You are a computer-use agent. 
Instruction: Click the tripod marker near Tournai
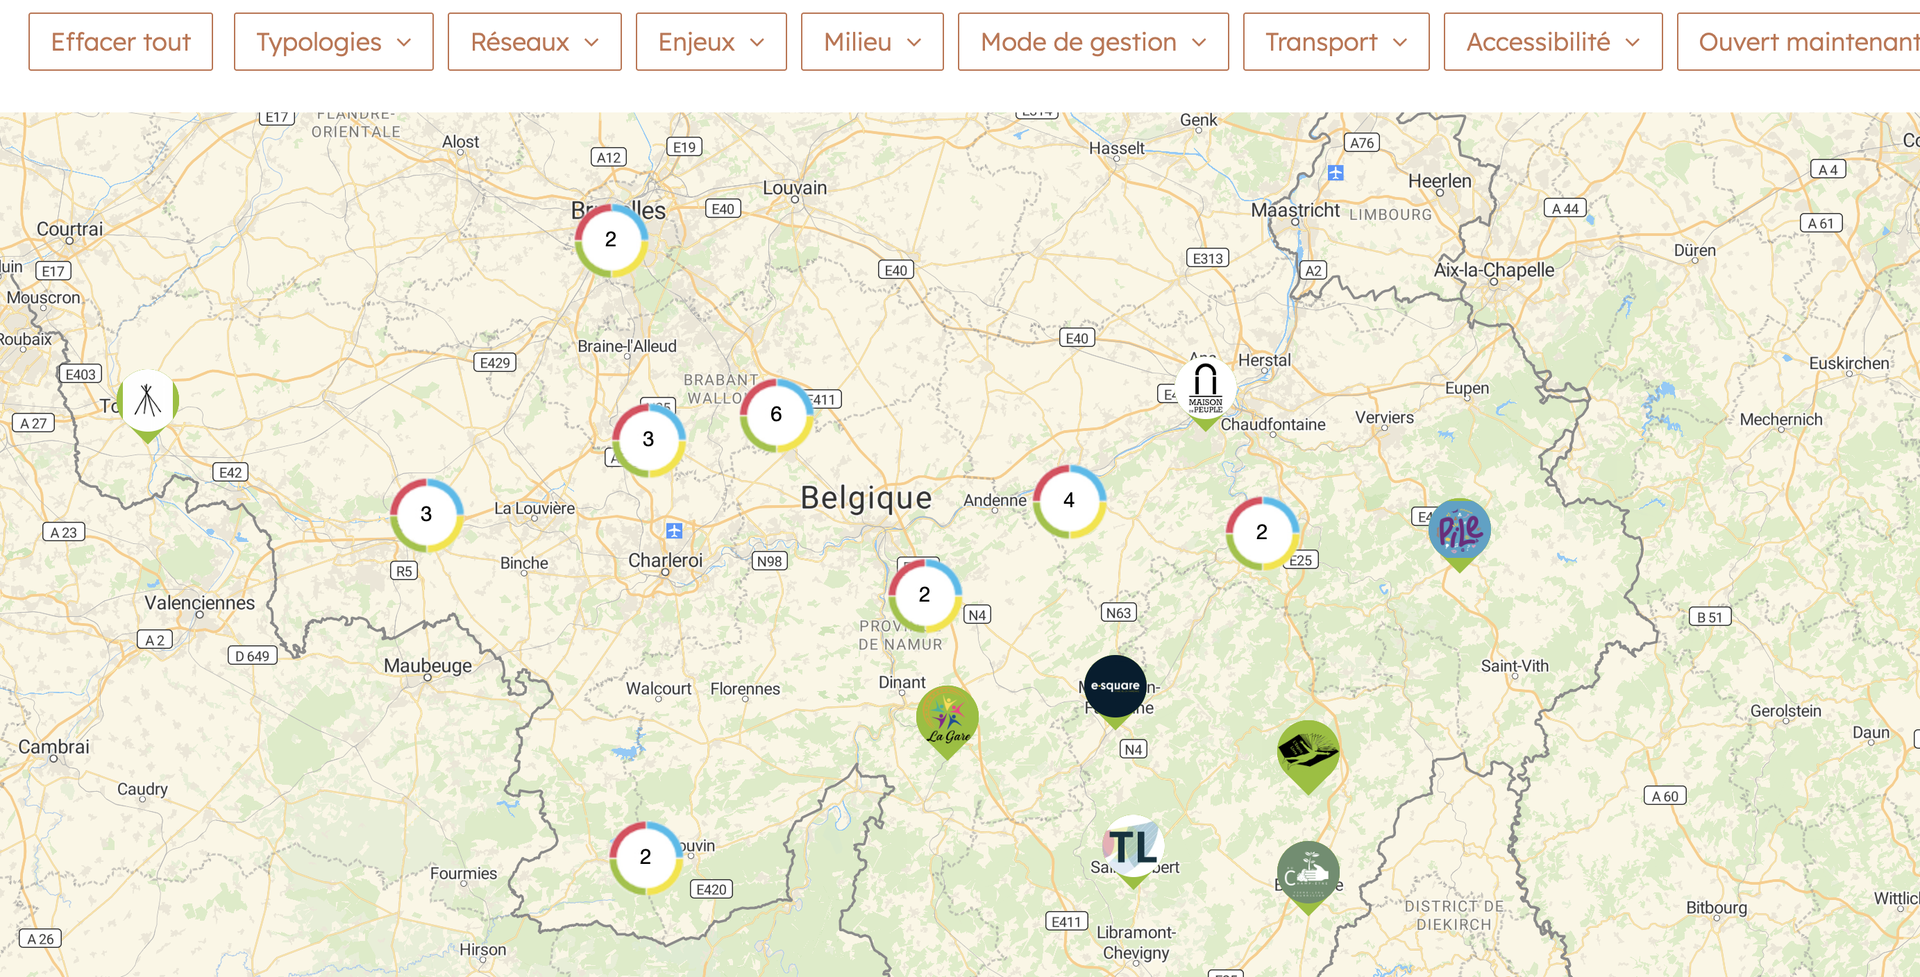pyautogui.click(x=148, y=401)
